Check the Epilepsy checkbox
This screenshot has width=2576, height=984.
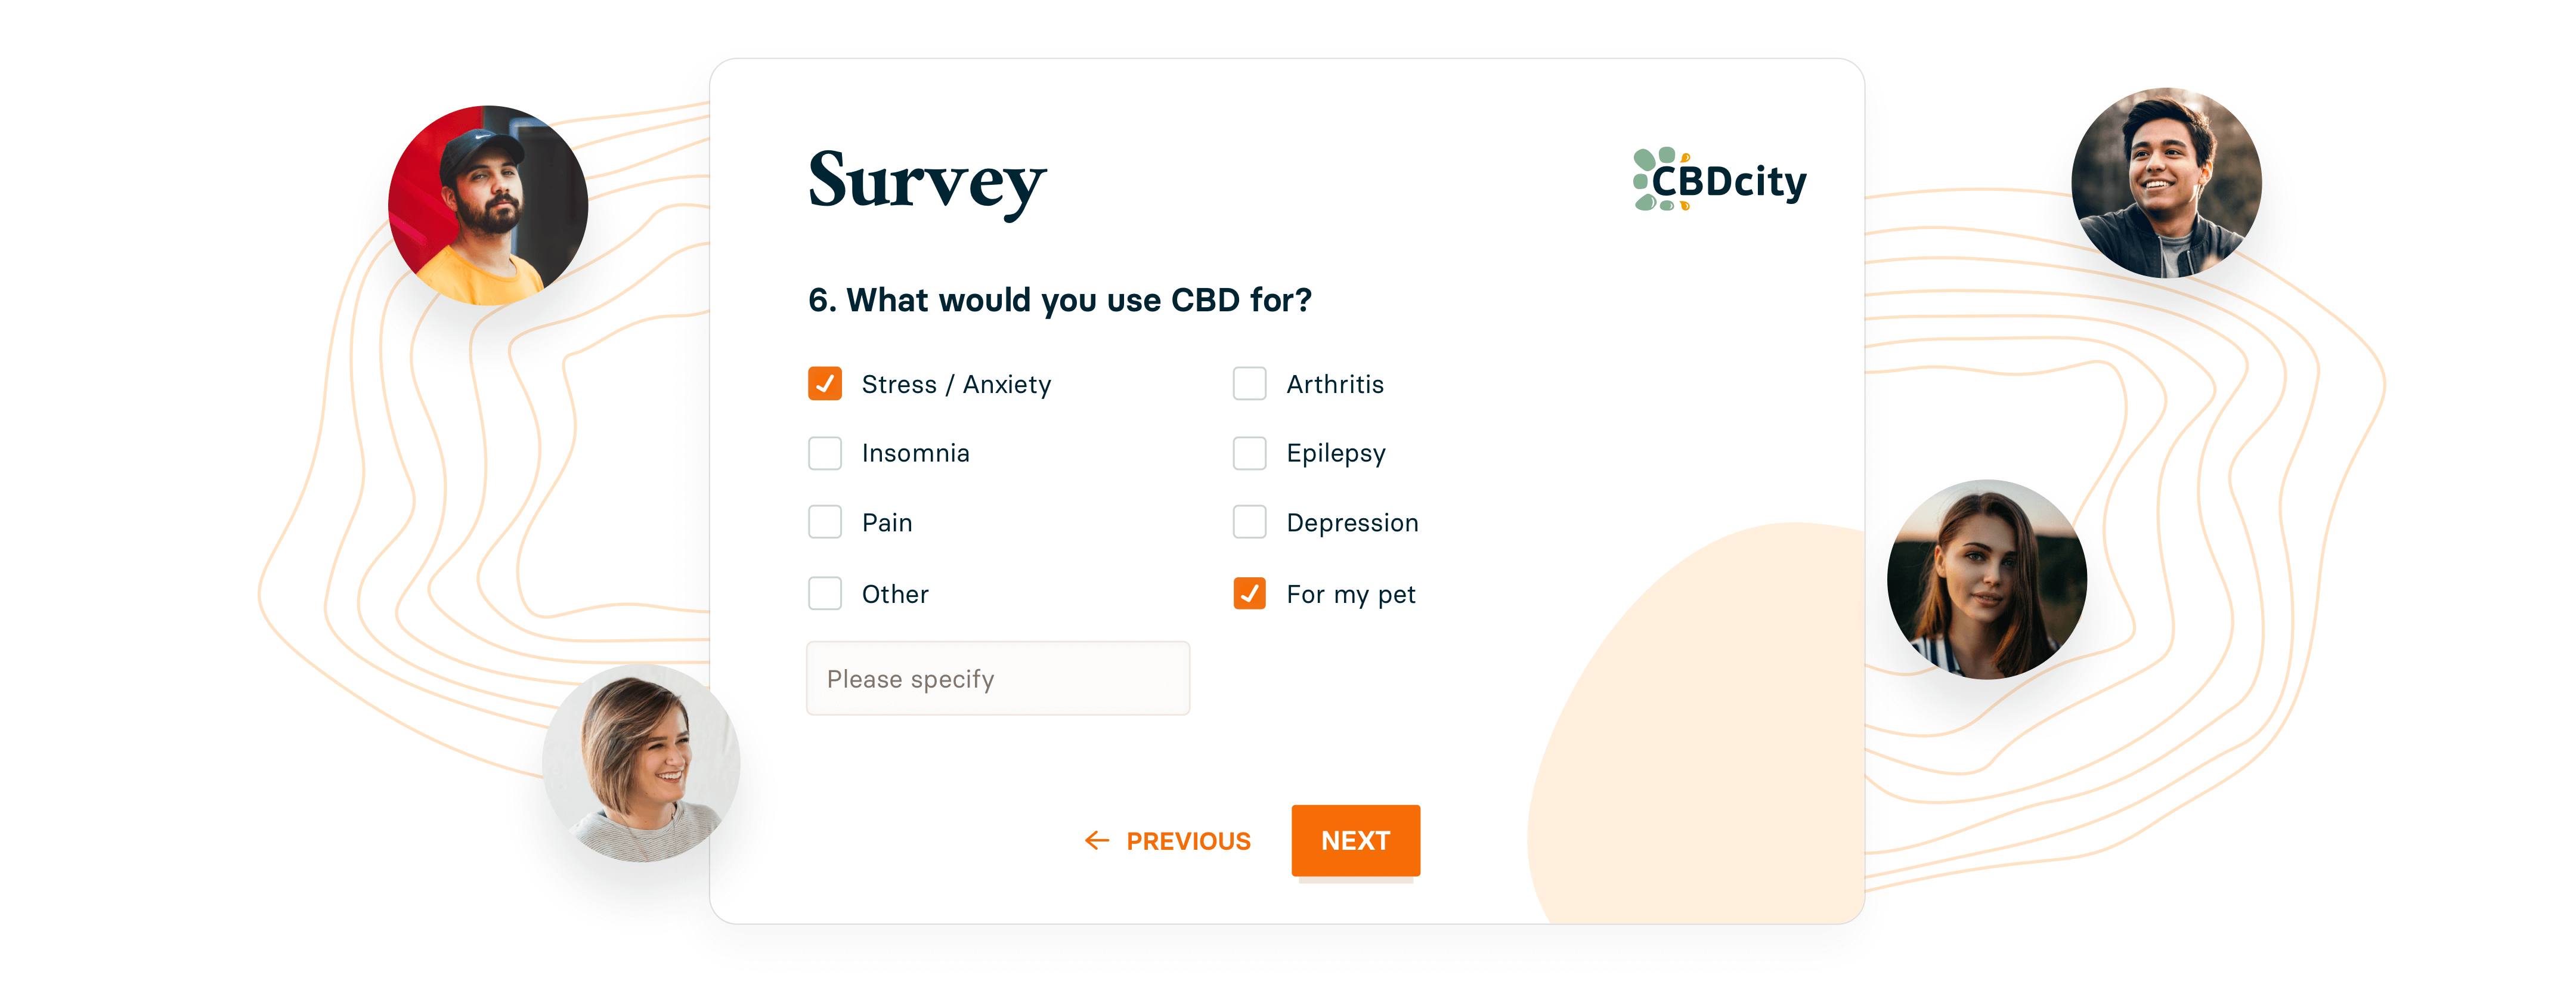pos(1249,453)
